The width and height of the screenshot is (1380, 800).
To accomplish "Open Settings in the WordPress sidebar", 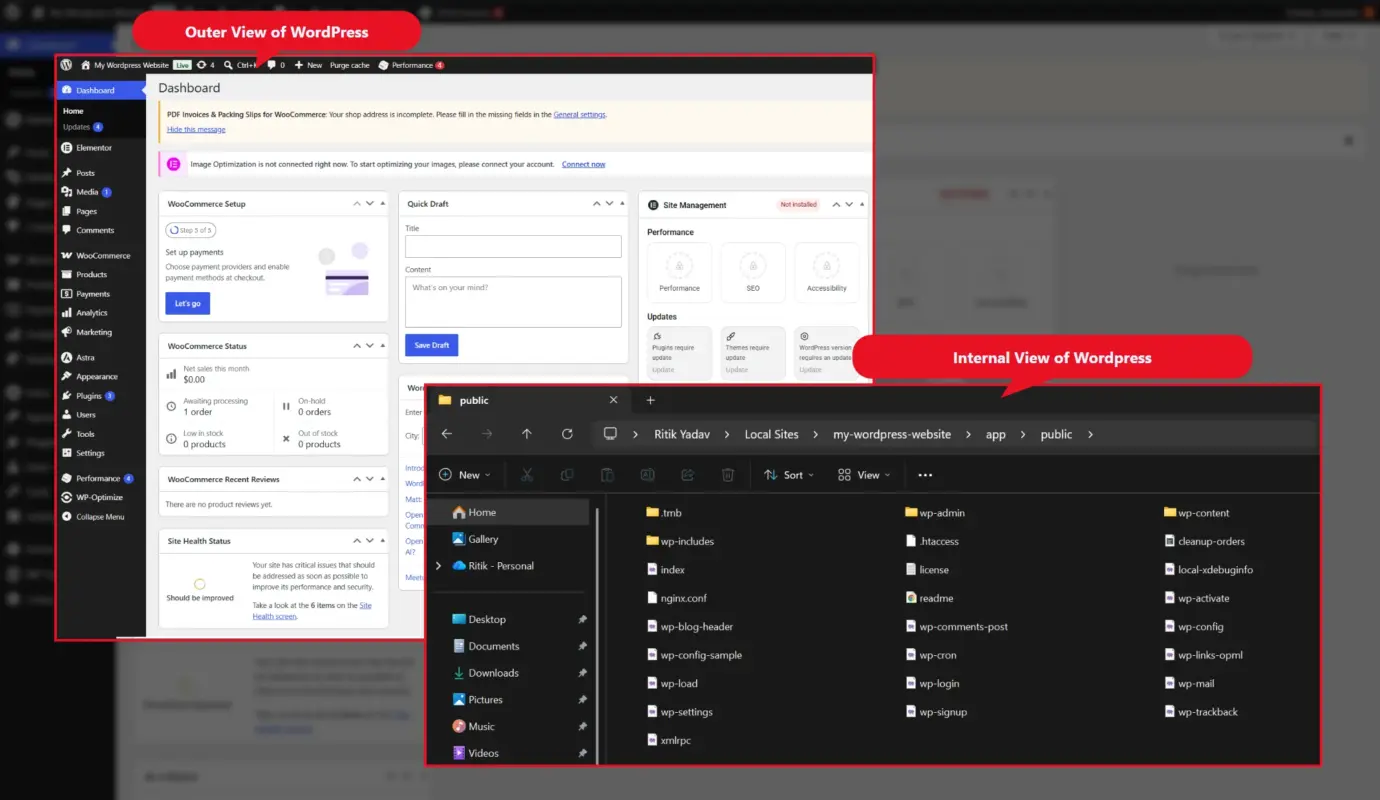I will pos(83,453).
